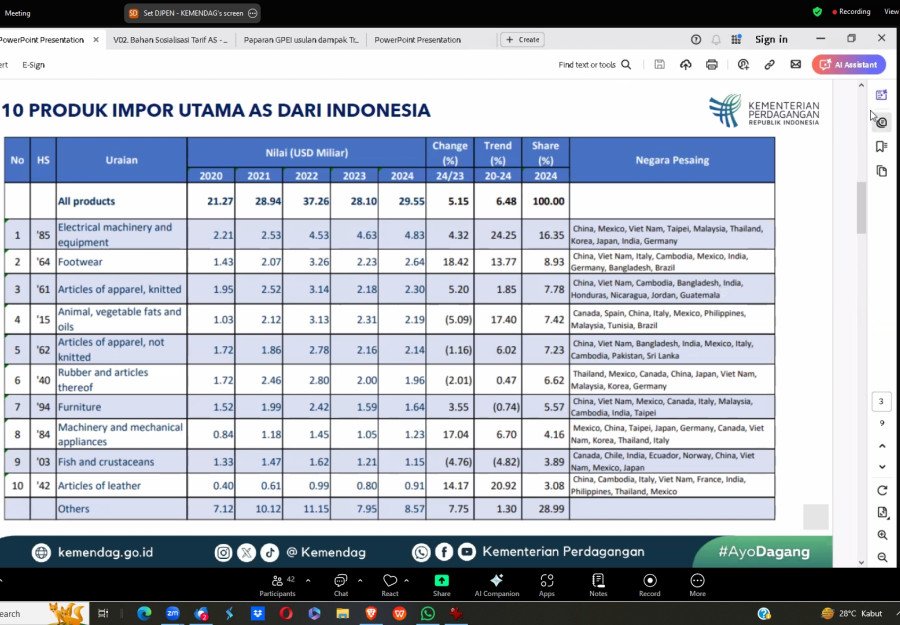This screenshot has height=625, width=900.
Task: Open the page display fit options icon
Action: point(882,513)
